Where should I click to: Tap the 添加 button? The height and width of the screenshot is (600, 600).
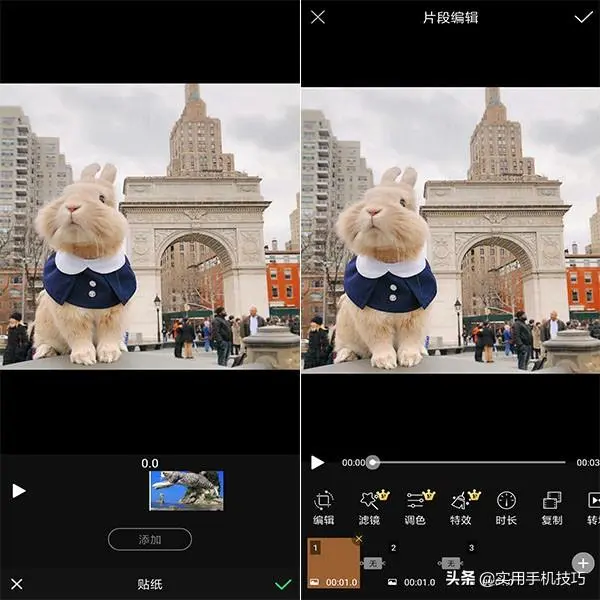coord(150,539)
